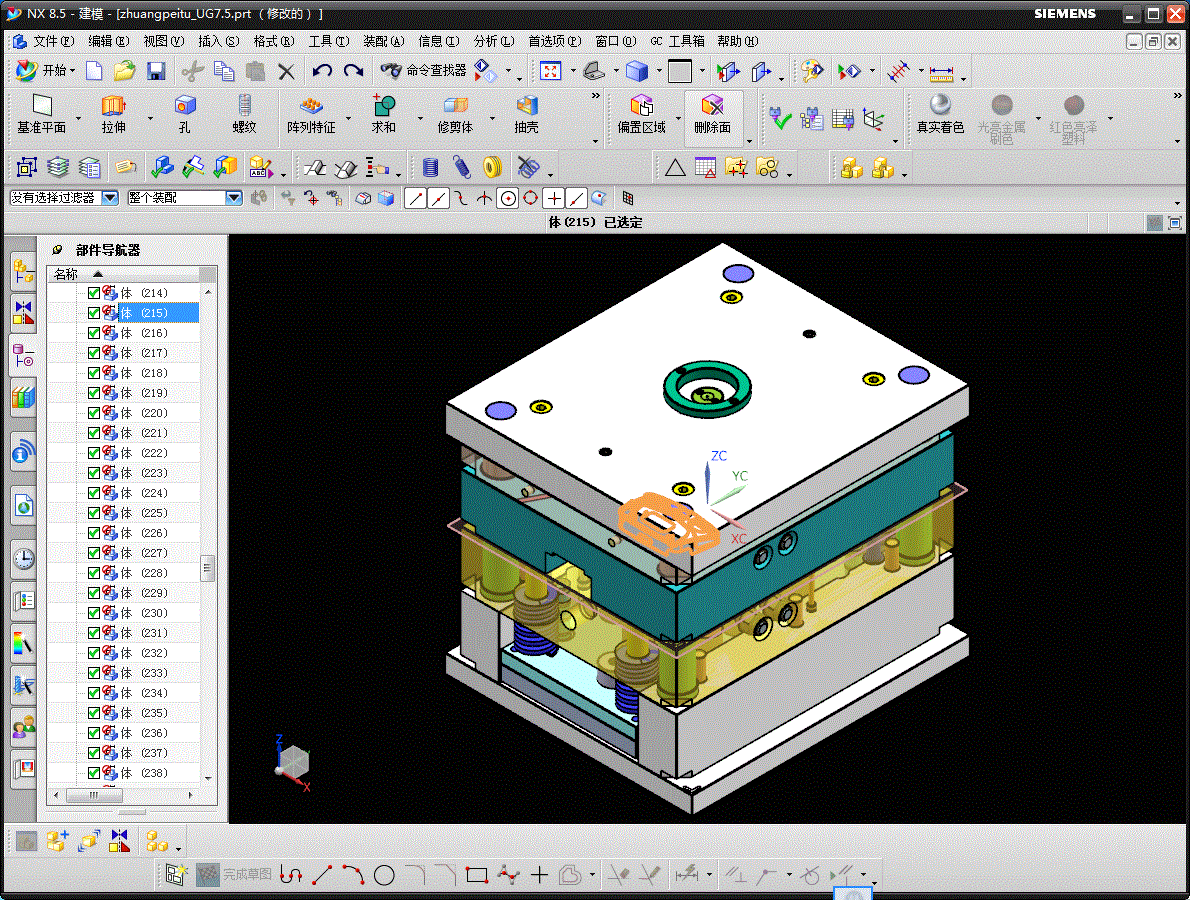Toggle the 体 (230) checkbox
The image size is (1190, 900).
(x=94, y=612)
